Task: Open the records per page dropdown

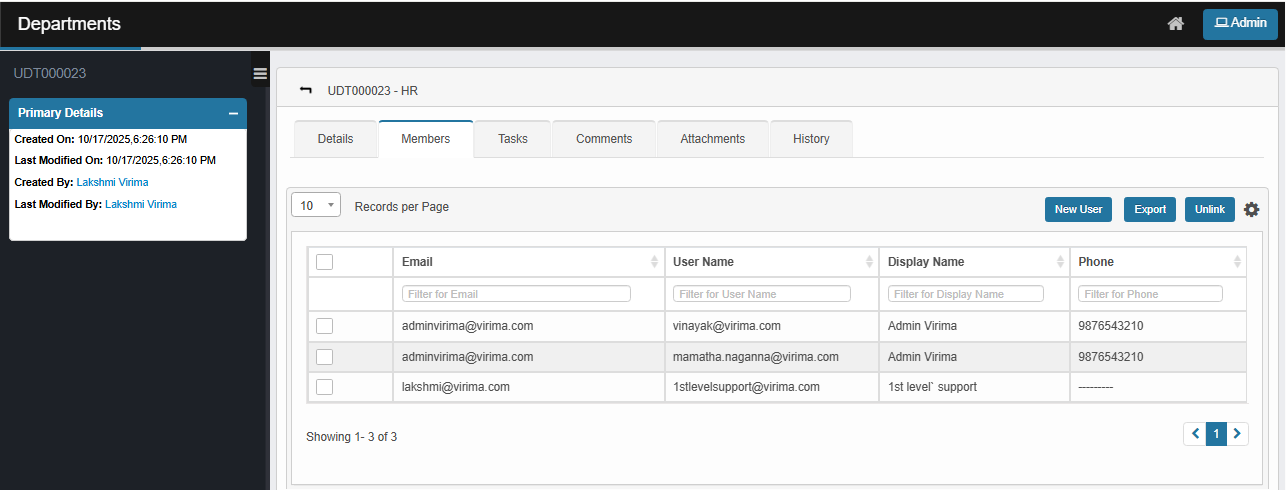Action: pos(316,205)
